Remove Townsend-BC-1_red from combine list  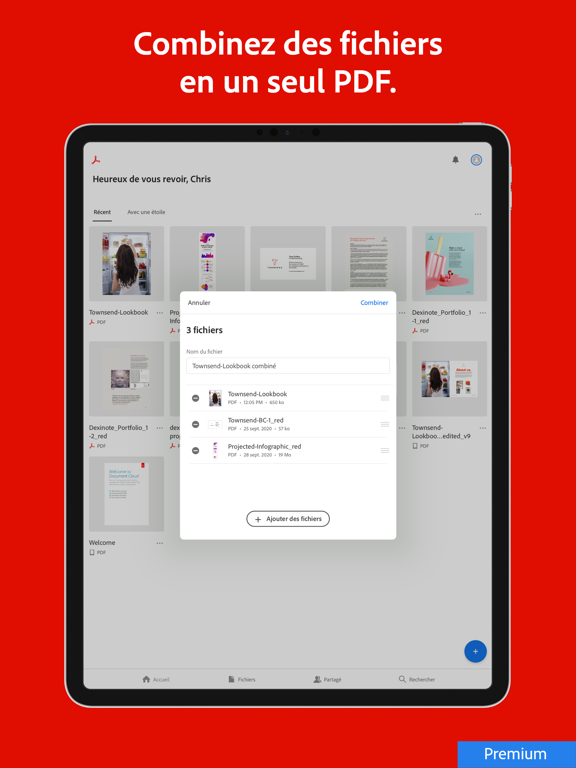coord(195,424)
